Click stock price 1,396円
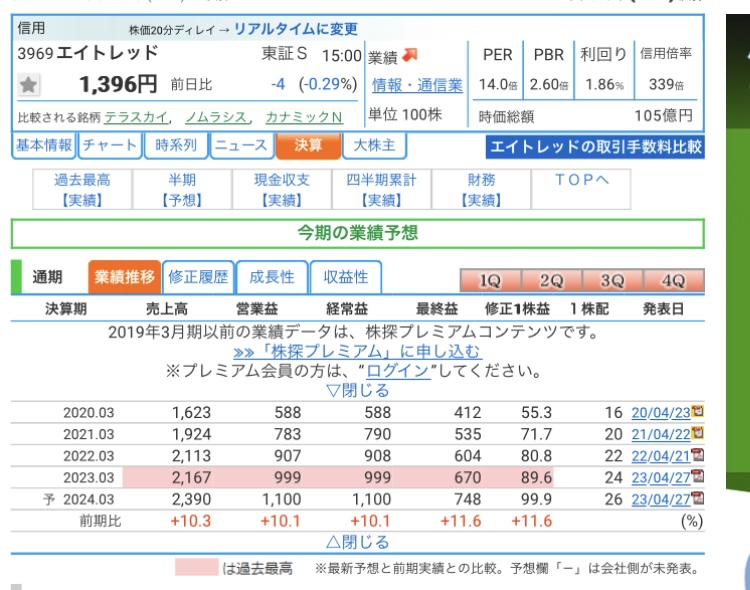The image size is (750, 590). pyautogui.click(x=118, y=84)
